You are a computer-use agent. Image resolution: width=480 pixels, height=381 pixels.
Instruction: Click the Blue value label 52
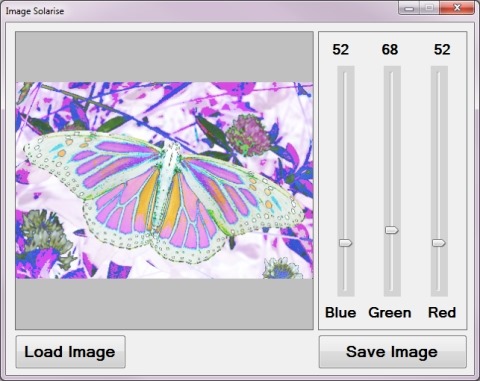click(x=340, y=50)
